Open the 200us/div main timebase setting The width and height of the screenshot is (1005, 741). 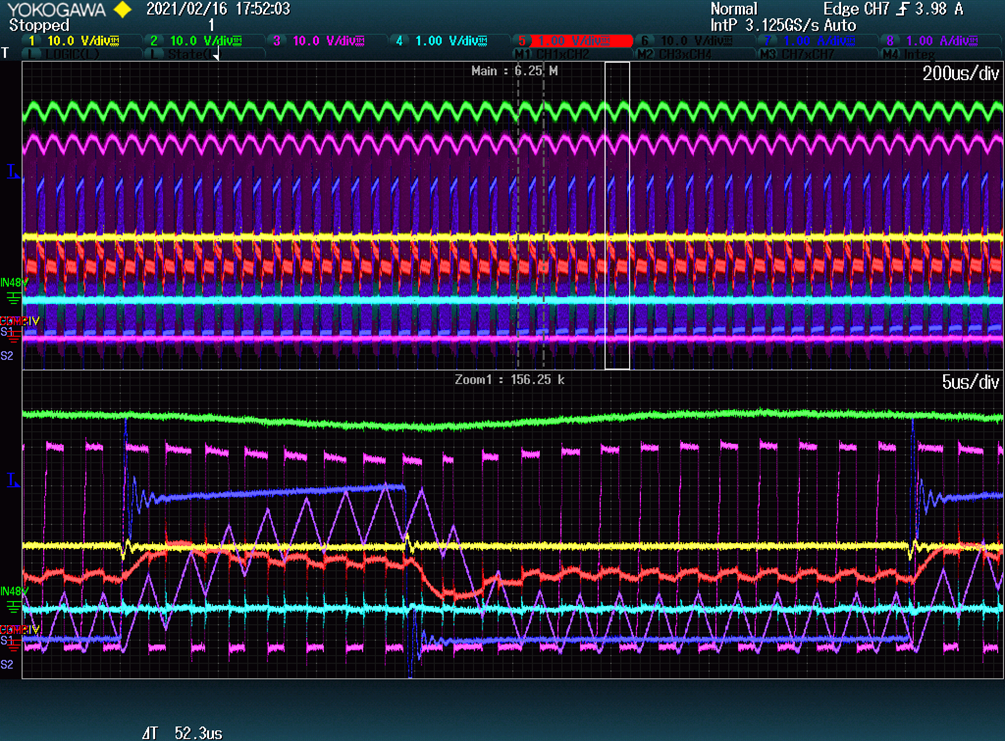click(960, 74)
